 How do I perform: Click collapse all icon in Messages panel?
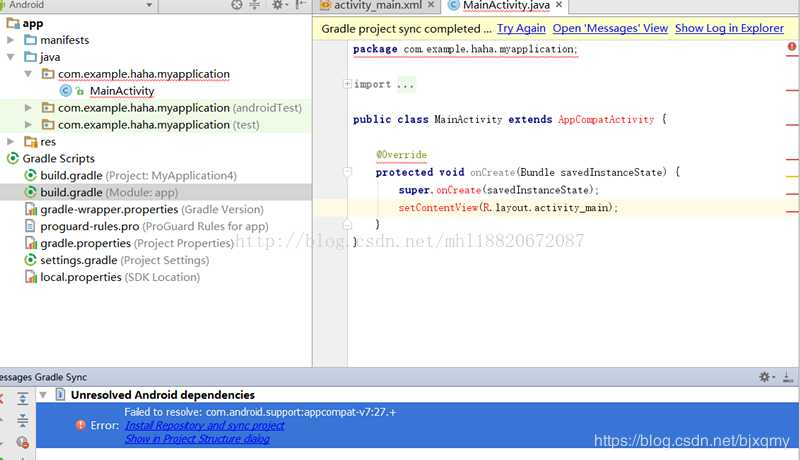22,420
